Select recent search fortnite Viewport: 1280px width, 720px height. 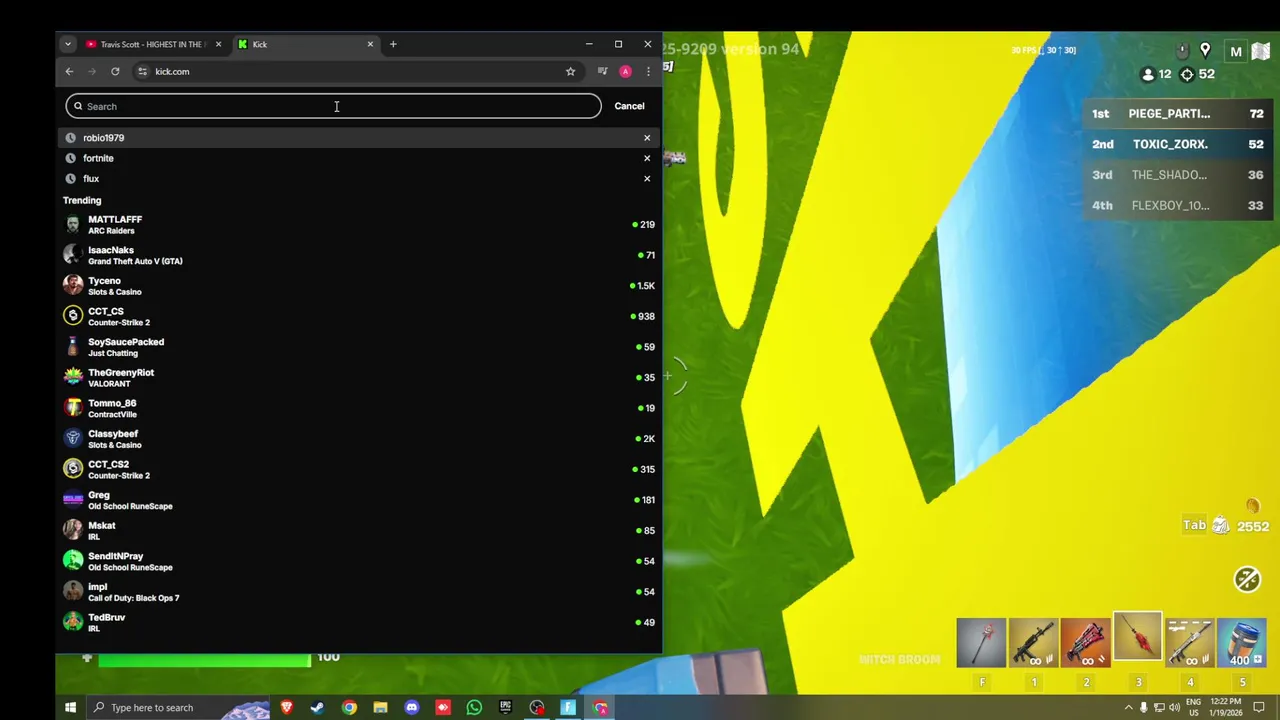pos(358,158)
